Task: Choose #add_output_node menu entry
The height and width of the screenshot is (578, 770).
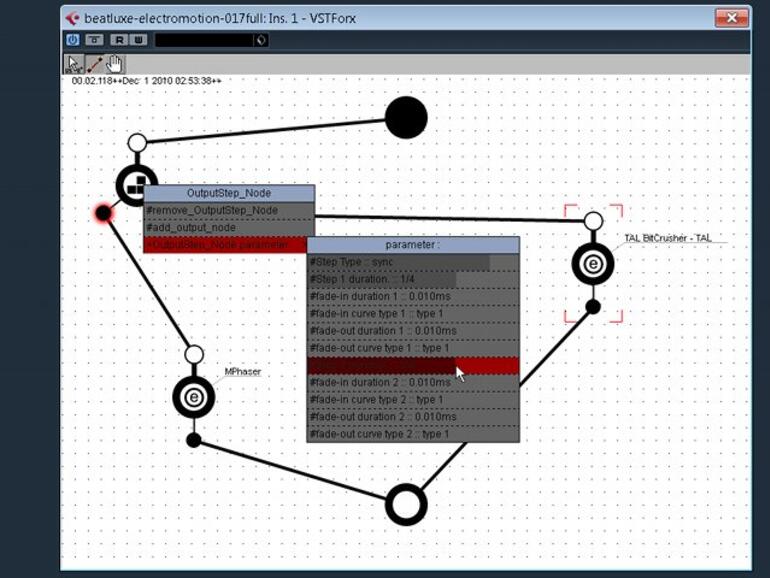Action: pos(229,227)
